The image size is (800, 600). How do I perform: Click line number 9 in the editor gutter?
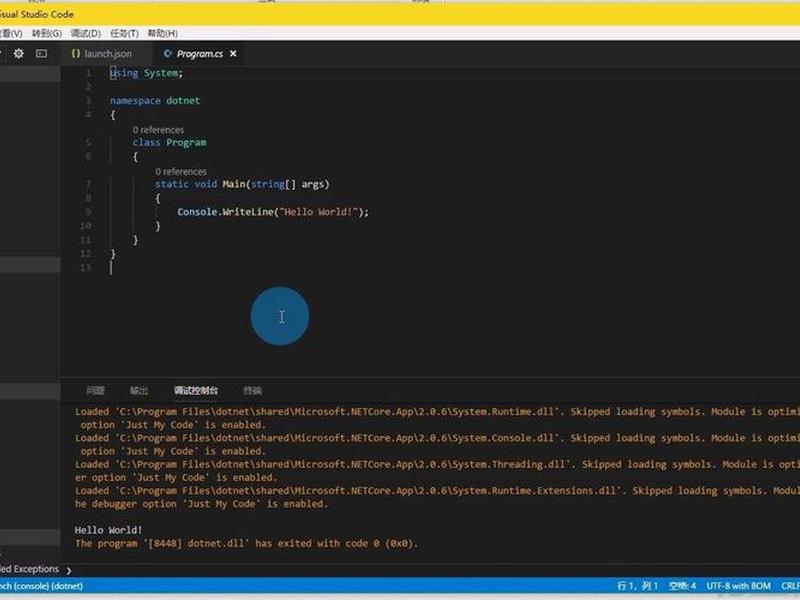88,212
